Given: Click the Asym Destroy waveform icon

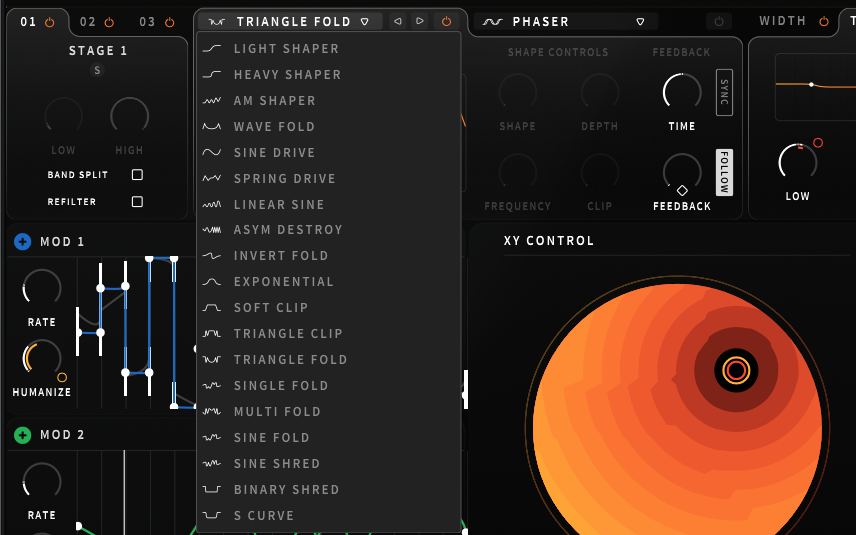Looking at the screenshot, I should click(212, 230).
